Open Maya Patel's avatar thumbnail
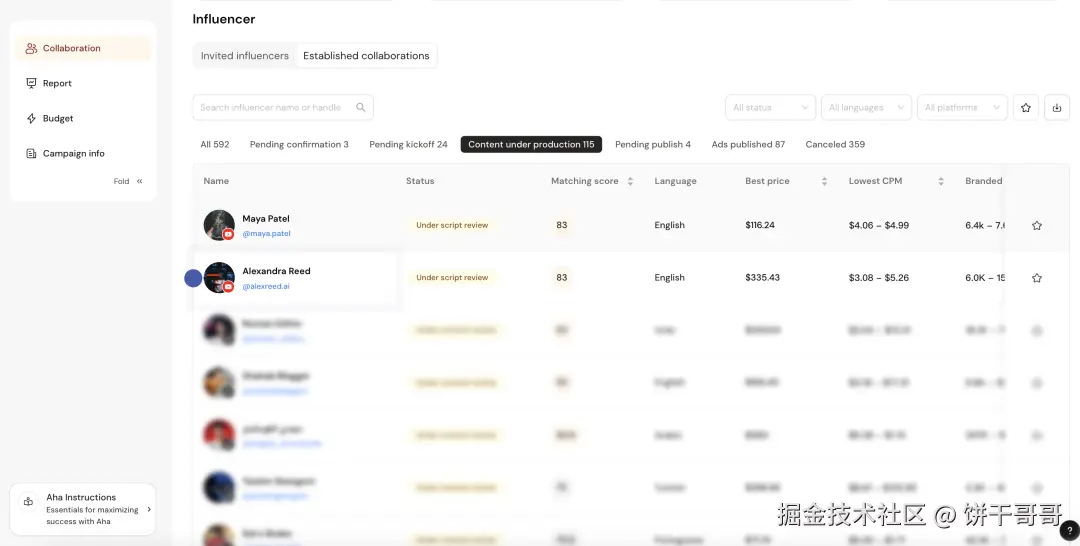The image size is (1080, 546). (219, 225)
